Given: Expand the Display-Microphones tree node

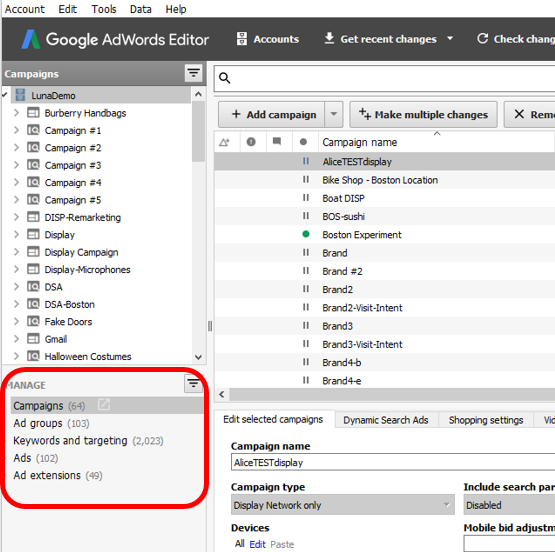Looking at the screenshot, I should [x=16, y=269].
